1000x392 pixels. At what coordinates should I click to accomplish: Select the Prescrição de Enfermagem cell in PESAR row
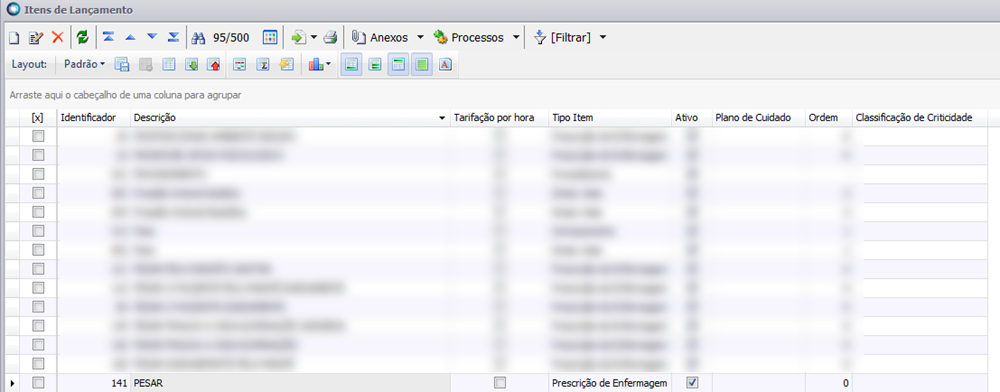pos(610,383)
